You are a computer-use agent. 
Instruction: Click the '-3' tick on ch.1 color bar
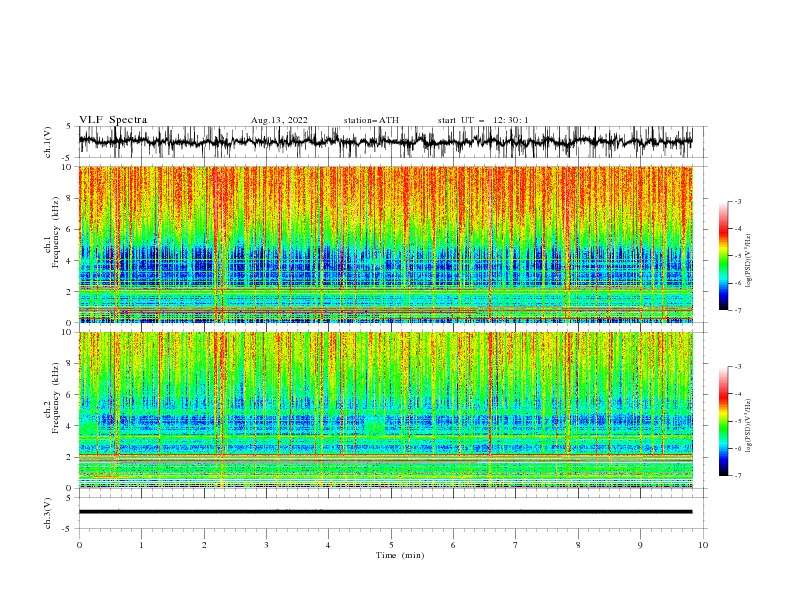tap(737, 201)
